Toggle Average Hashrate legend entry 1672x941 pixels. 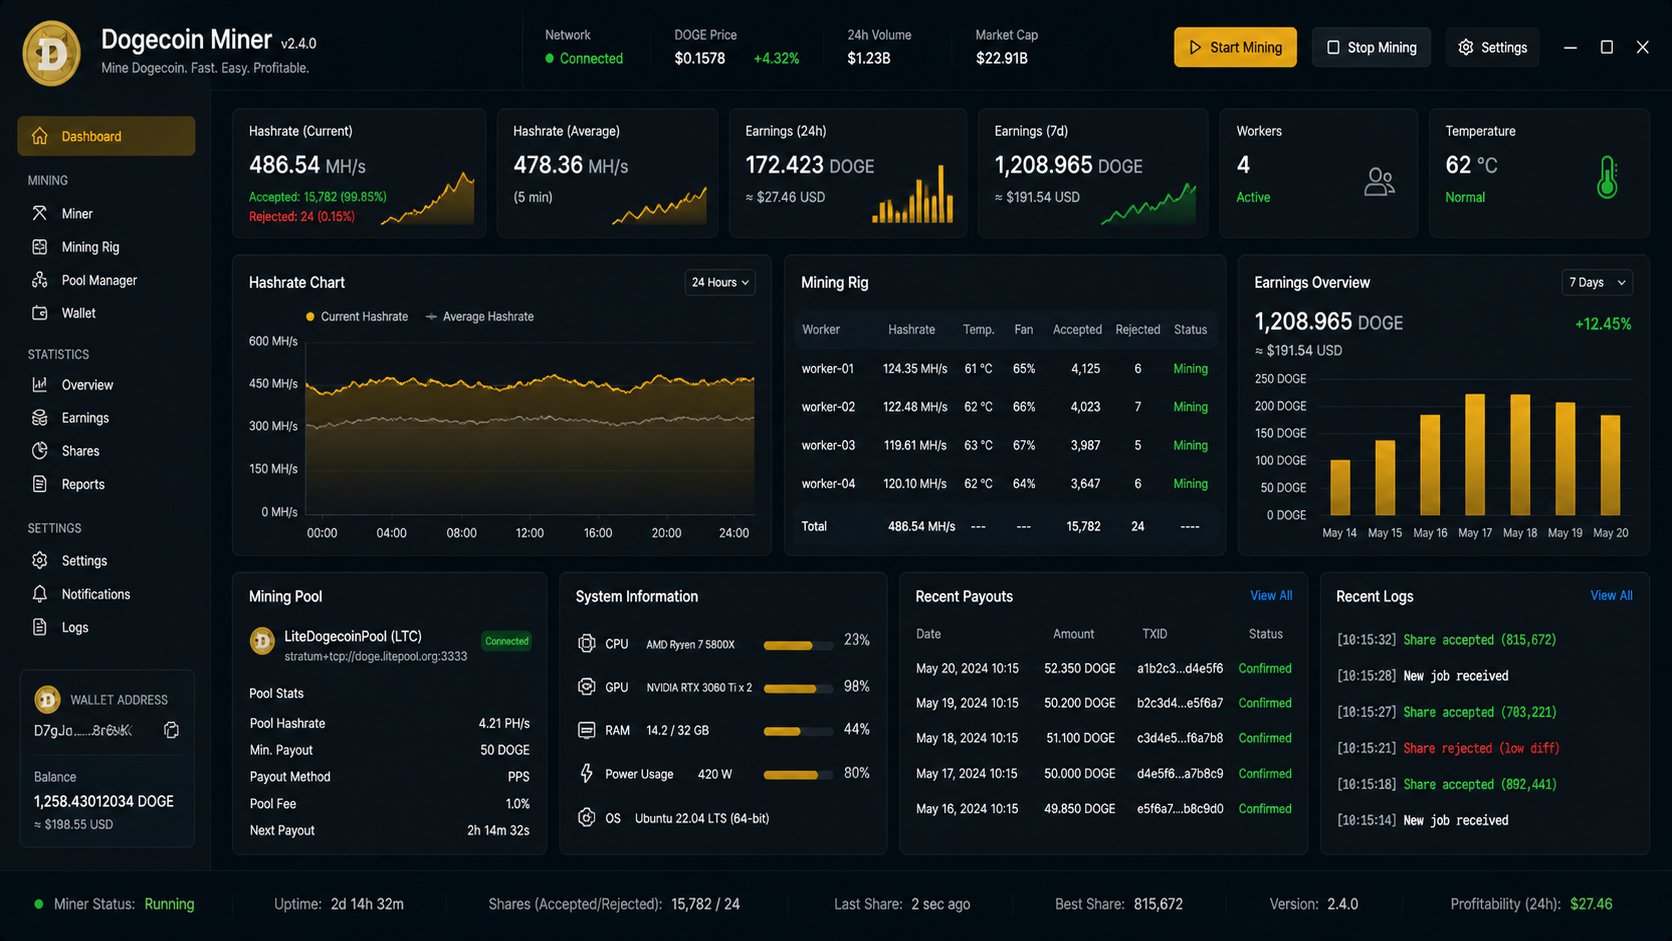tap(480, 317)
